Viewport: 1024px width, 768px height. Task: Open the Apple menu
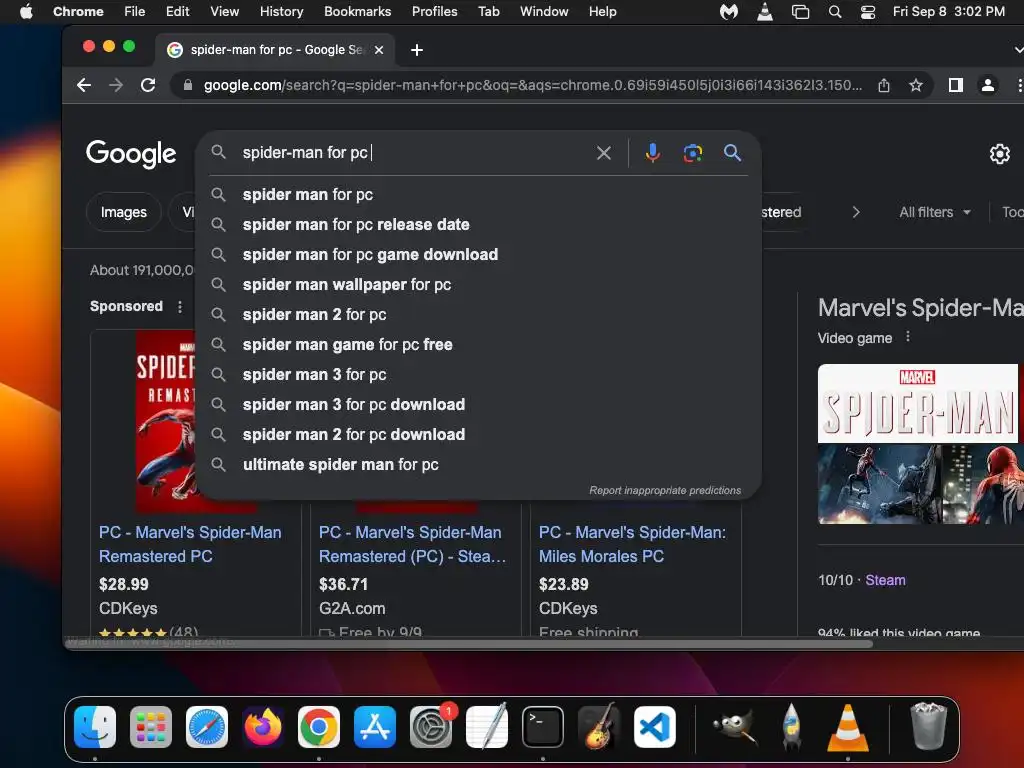tap(26, 12)
